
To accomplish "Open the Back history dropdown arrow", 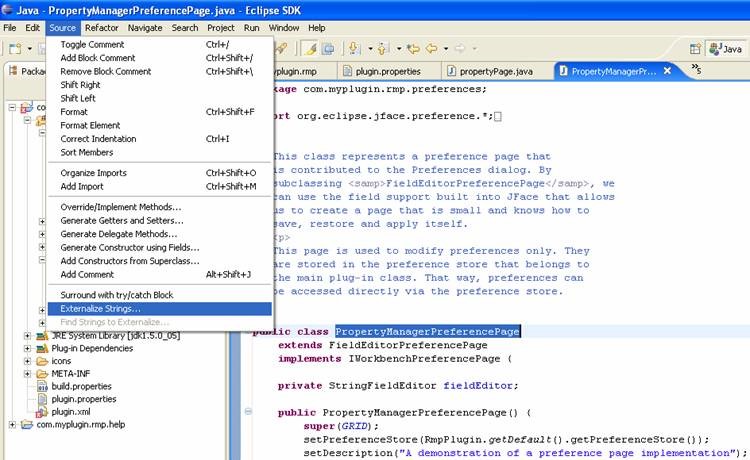I will (445, 49).
